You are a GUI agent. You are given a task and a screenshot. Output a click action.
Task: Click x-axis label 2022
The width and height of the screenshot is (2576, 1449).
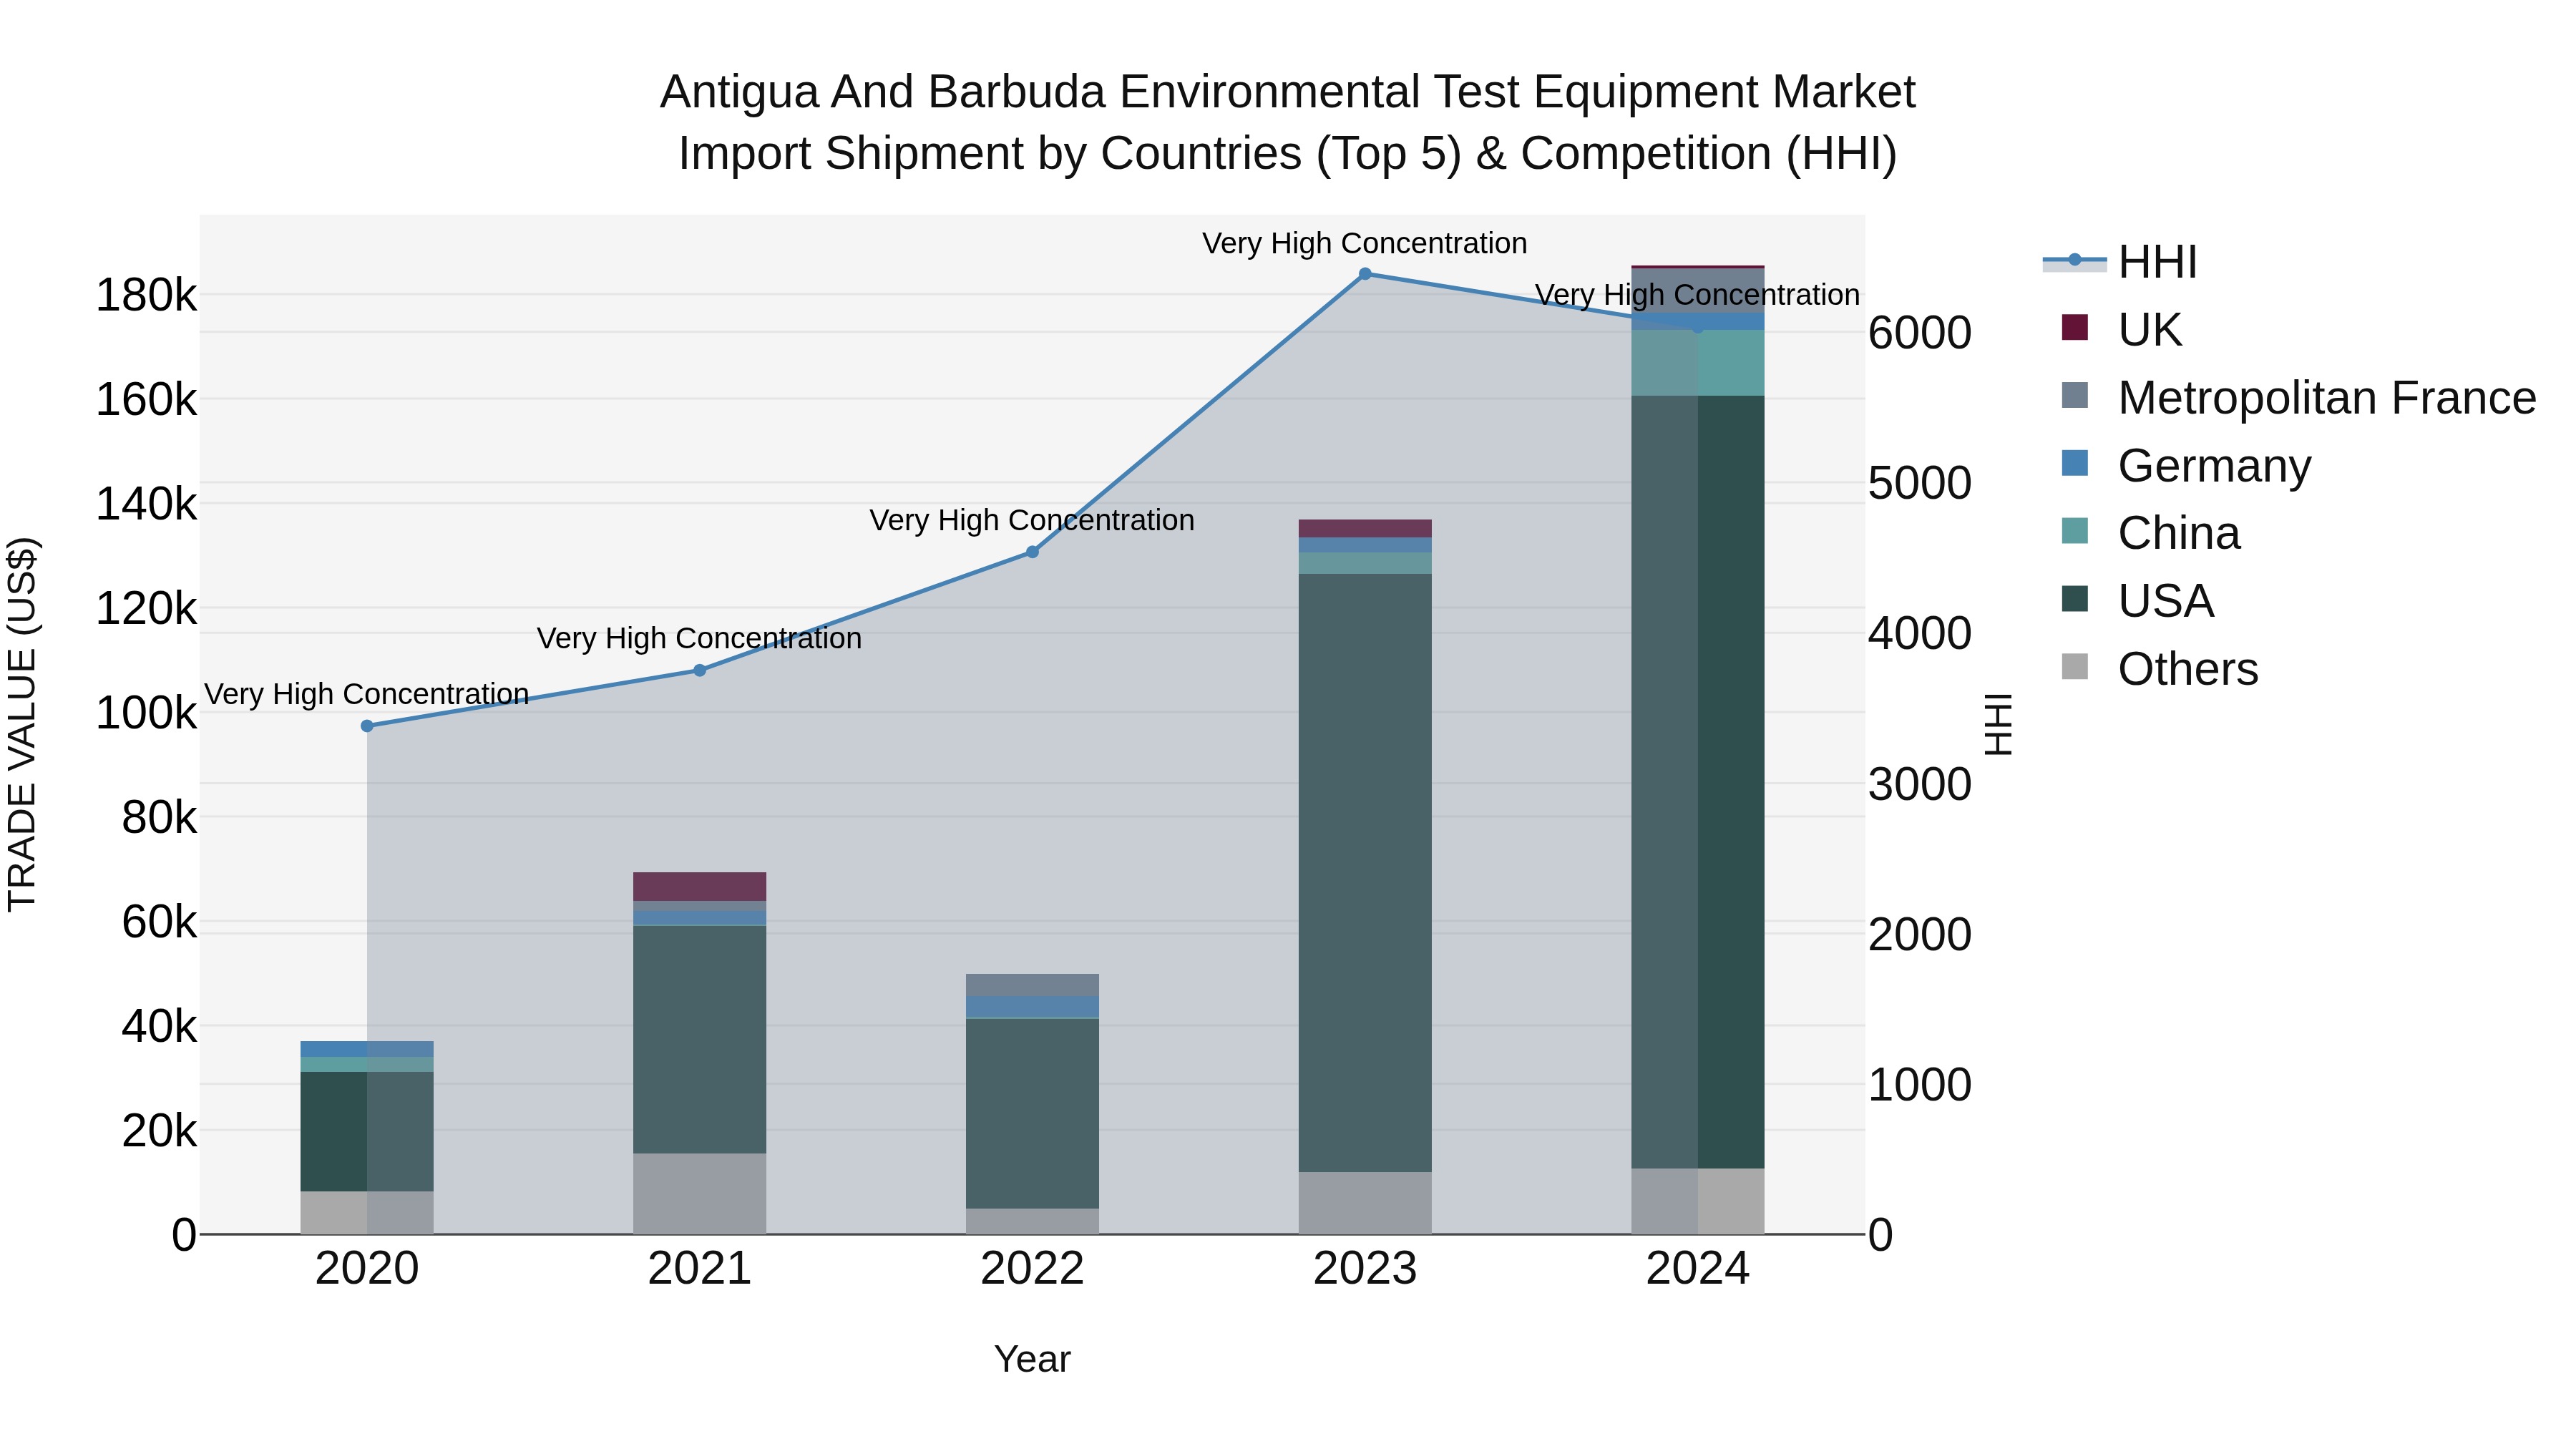point(1033,1269)
